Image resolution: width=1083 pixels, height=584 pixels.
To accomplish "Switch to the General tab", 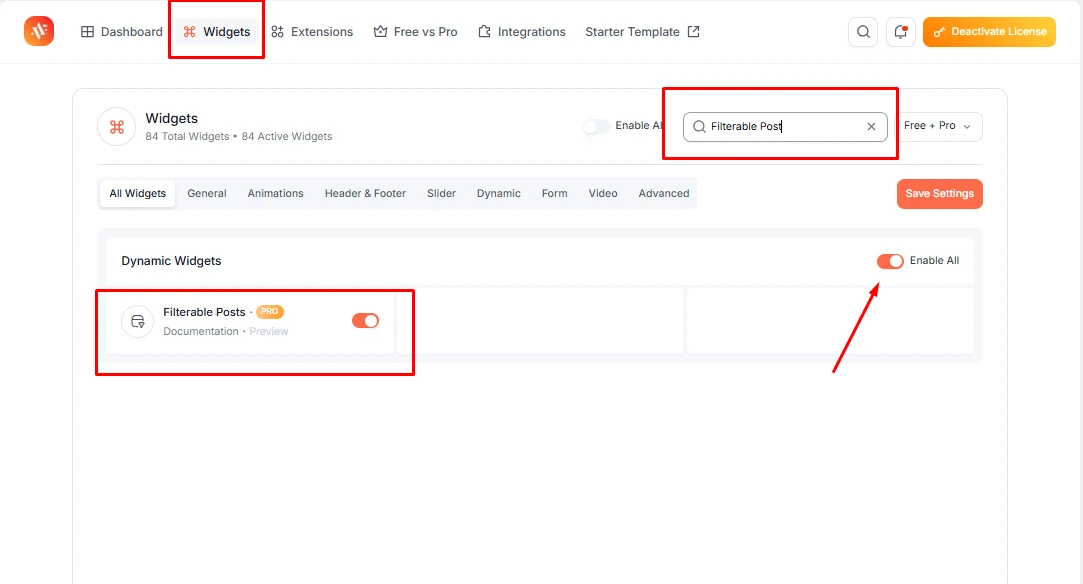I will click(x=207, y=193).
